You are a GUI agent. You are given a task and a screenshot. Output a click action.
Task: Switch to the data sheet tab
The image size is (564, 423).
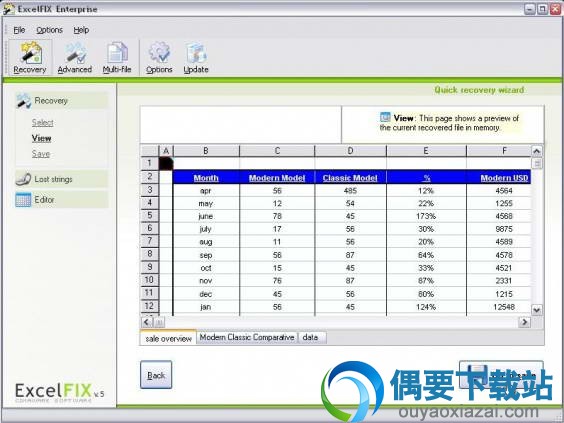[312, 337]
